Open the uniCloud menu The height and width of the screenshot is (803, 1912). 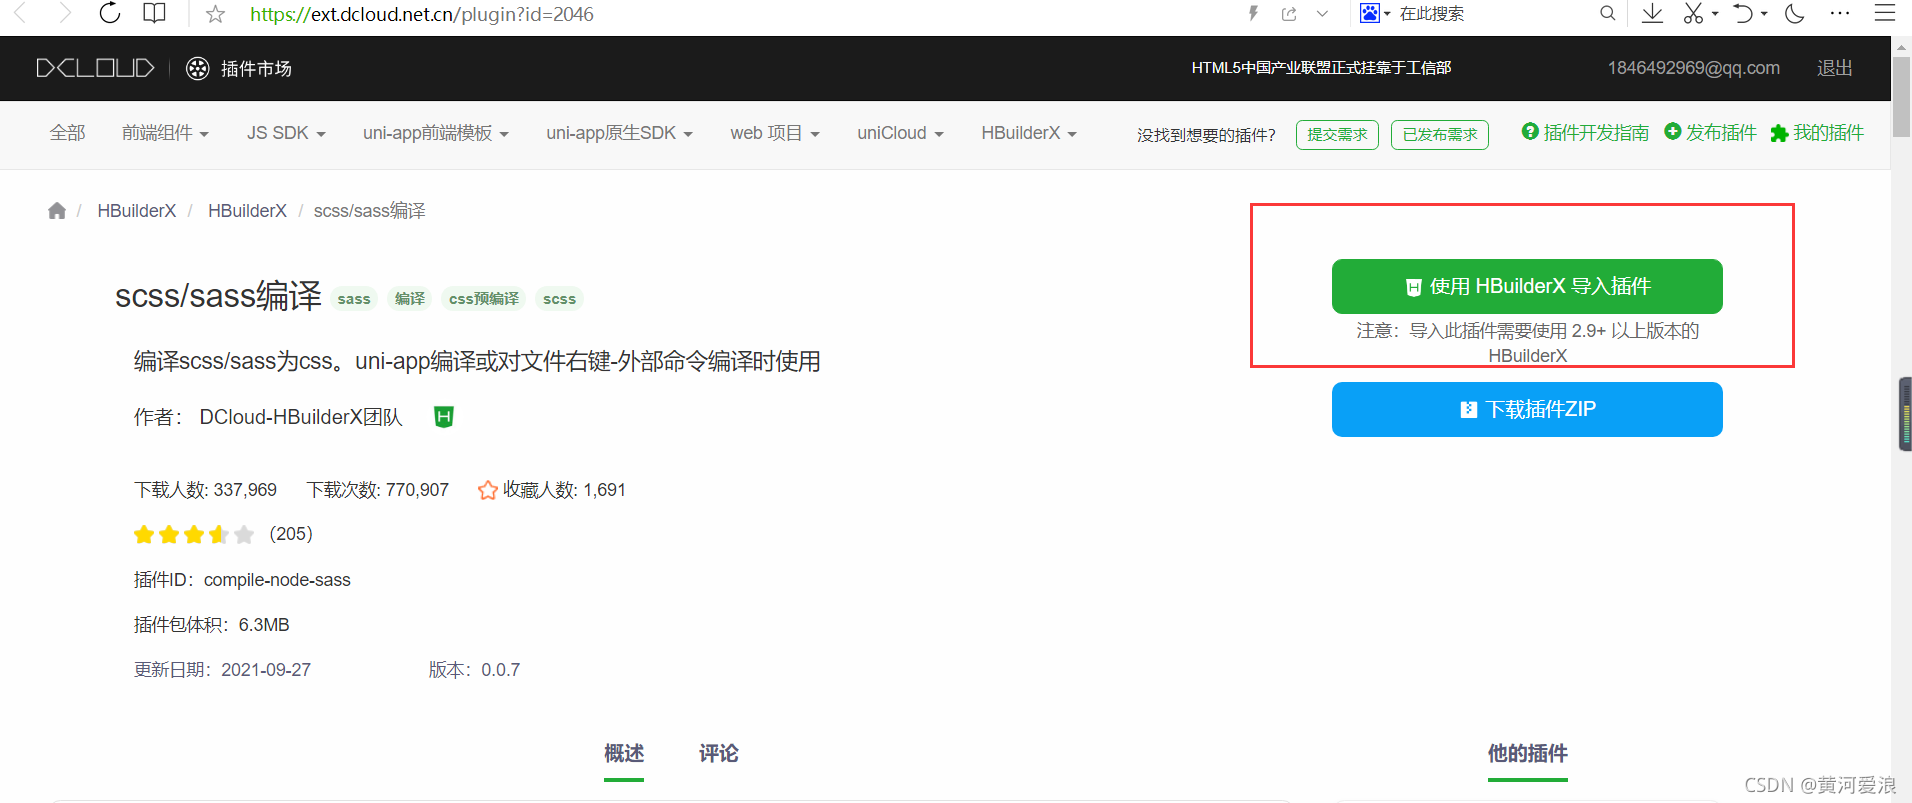point(900,133)
